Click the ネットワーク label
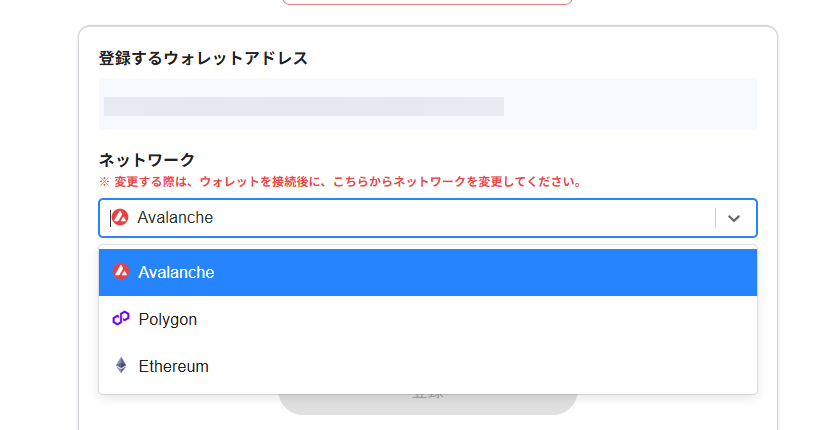This screenshot has width=840, height=430. 147,159
